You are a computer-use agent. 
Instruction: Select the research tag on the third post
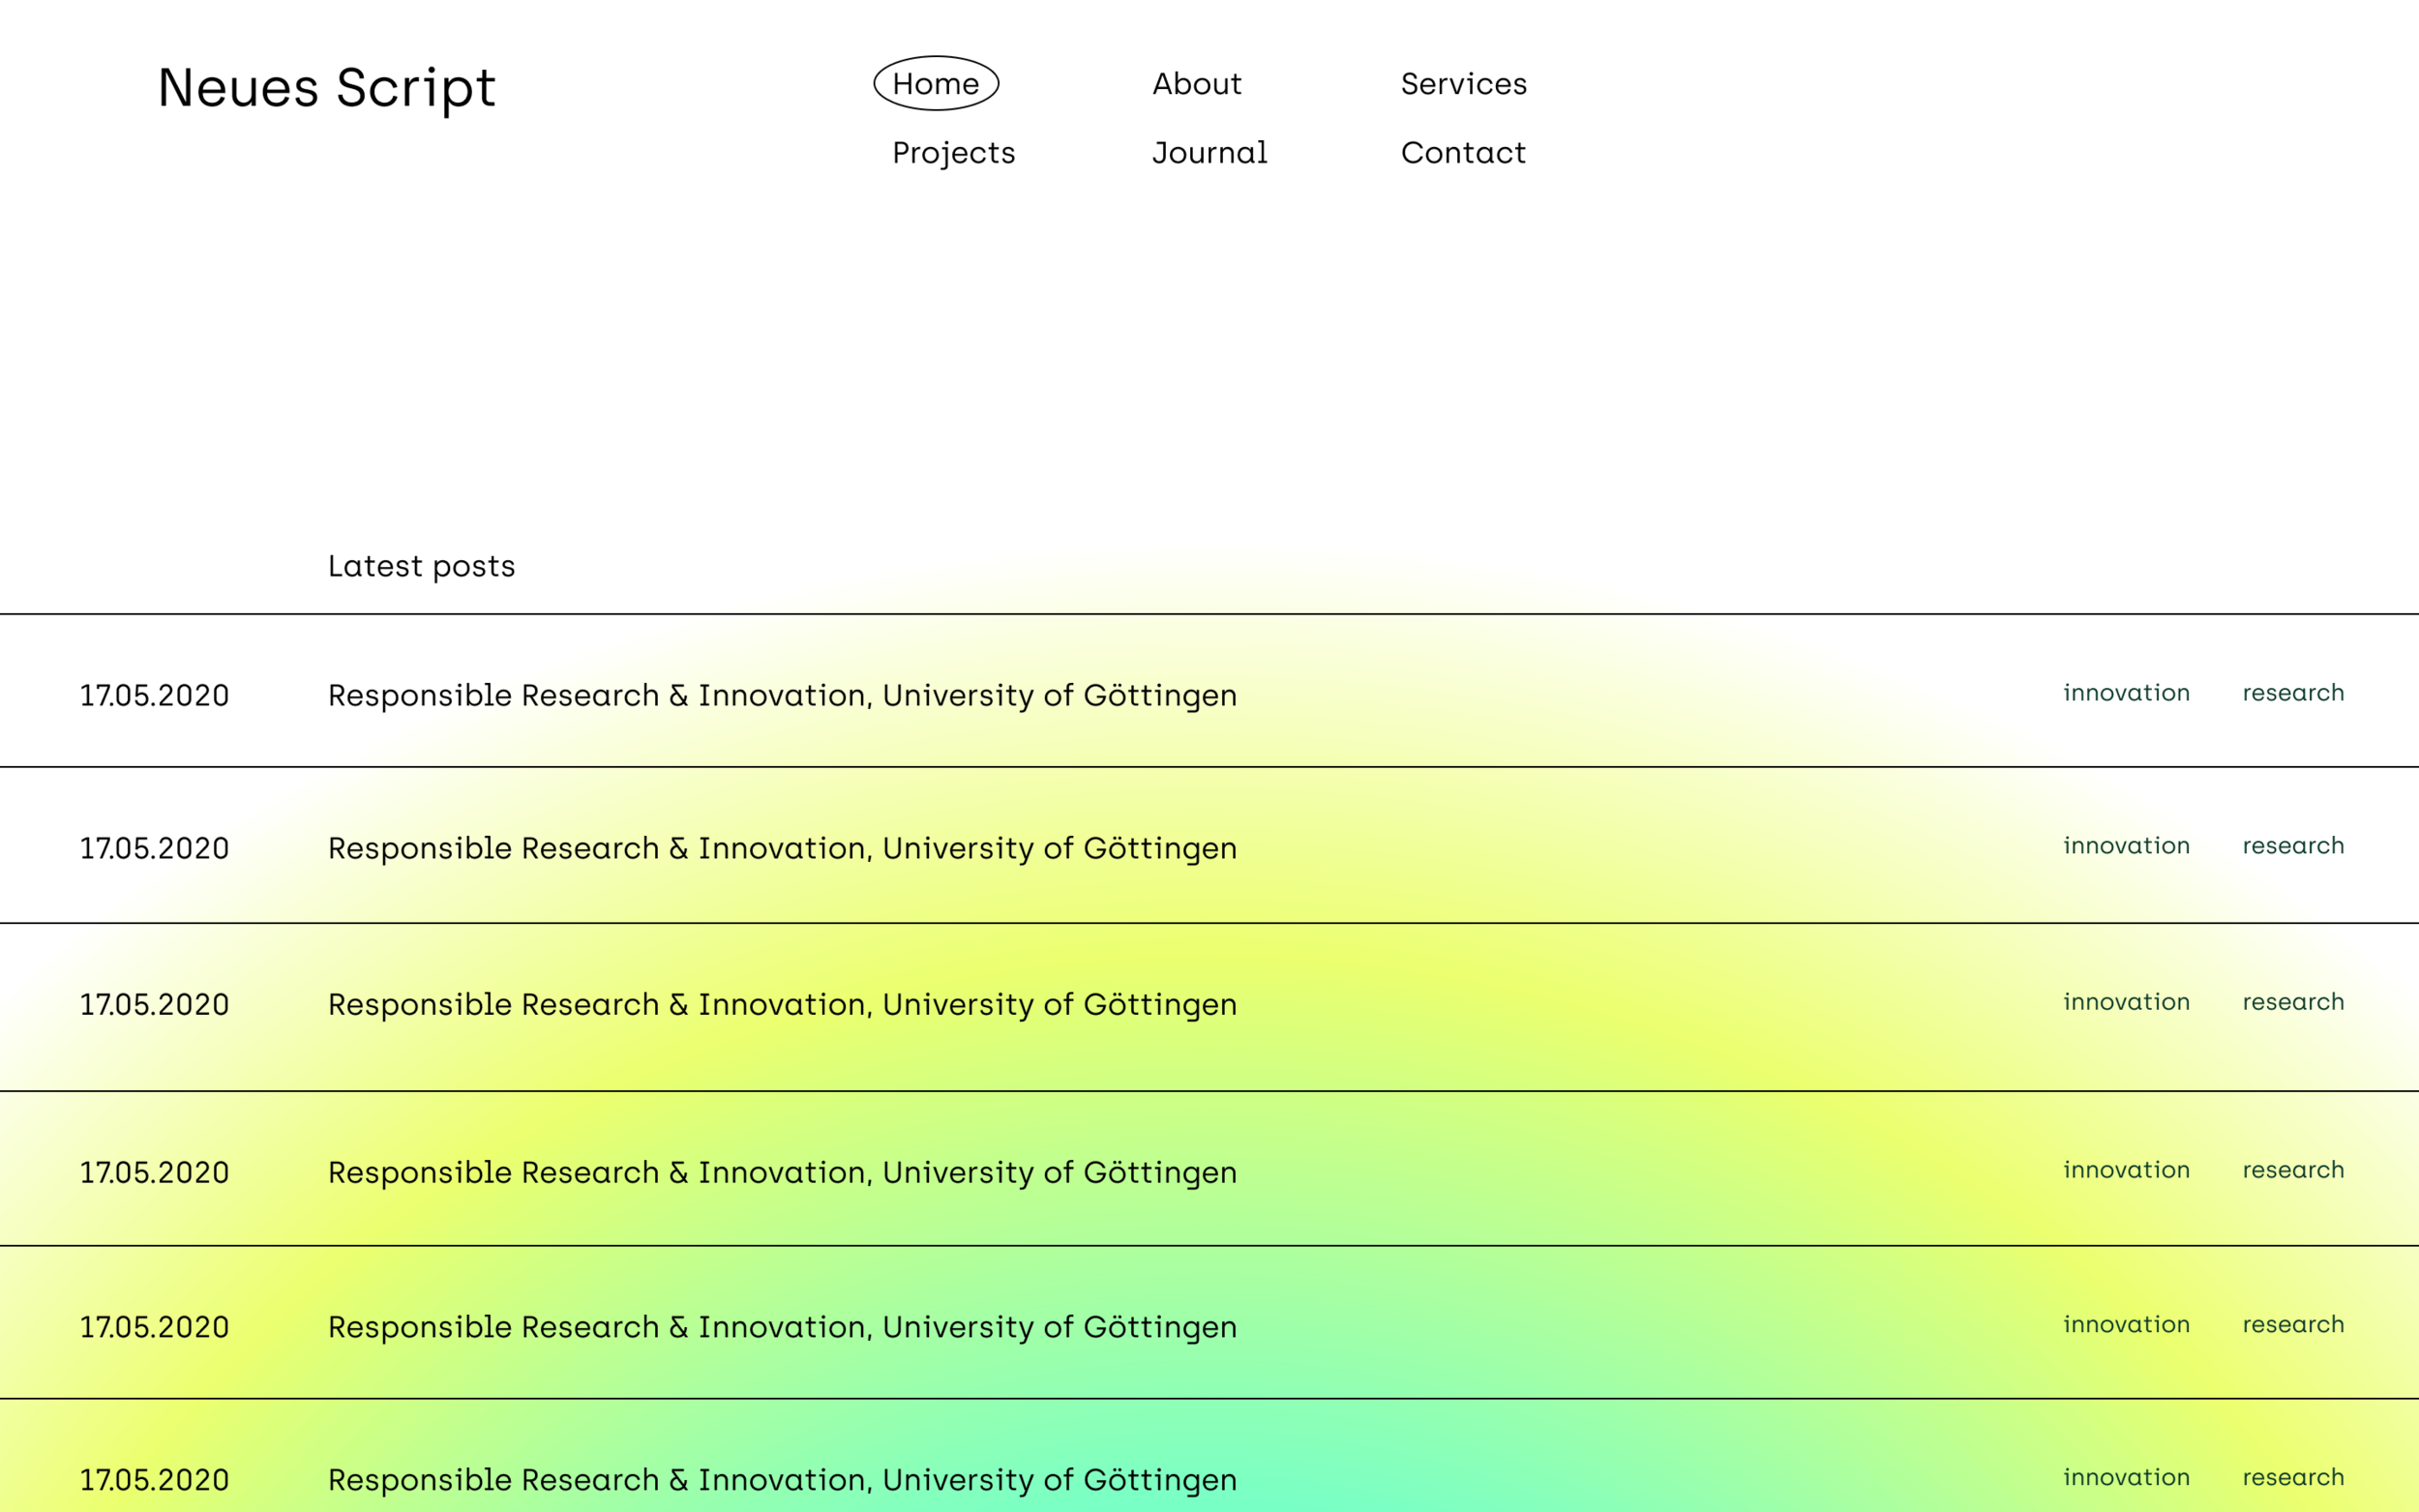click(2293, 1002)
